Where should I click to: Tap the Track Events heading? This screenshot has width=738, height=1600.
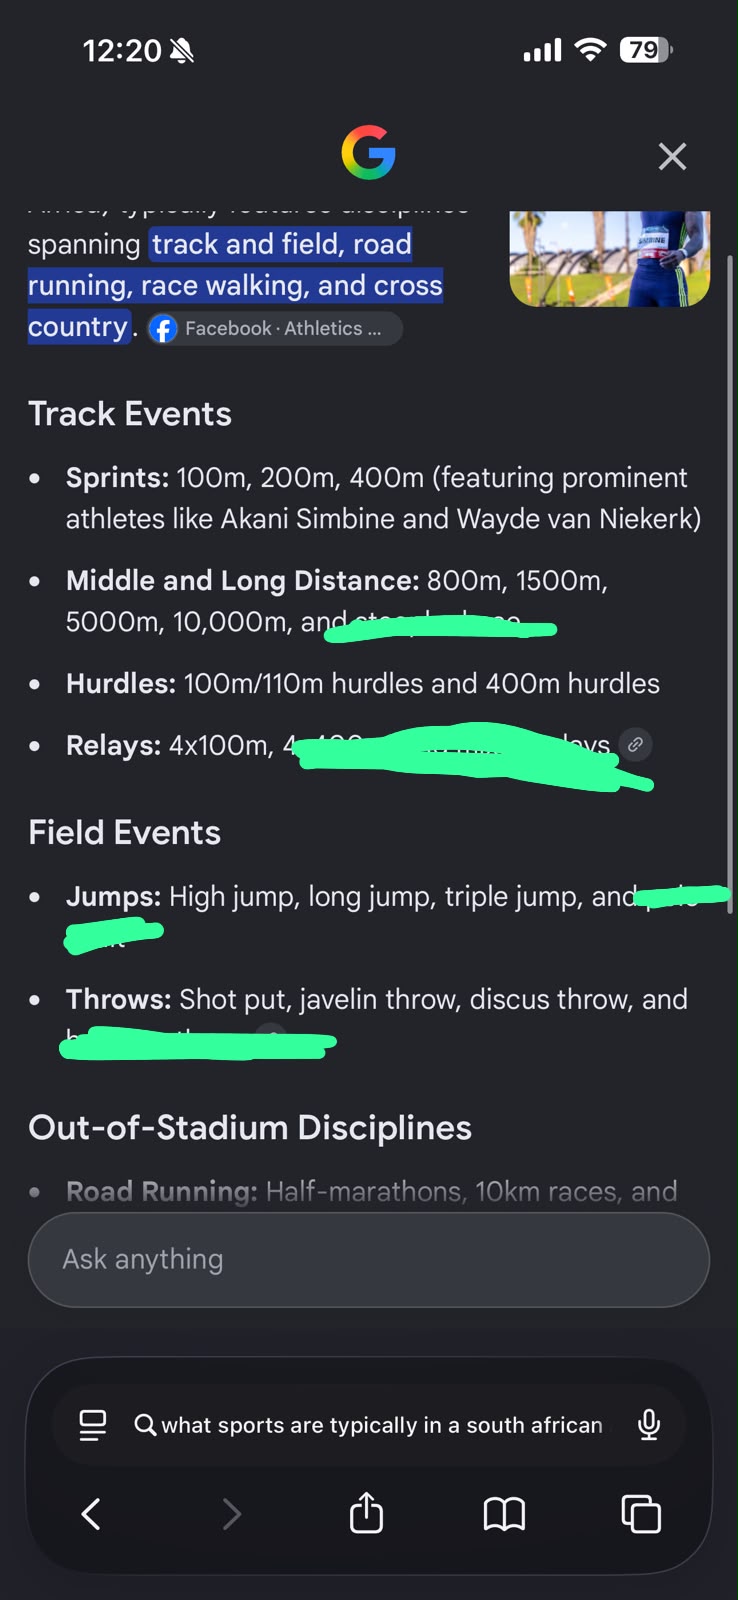coord(130,414)
